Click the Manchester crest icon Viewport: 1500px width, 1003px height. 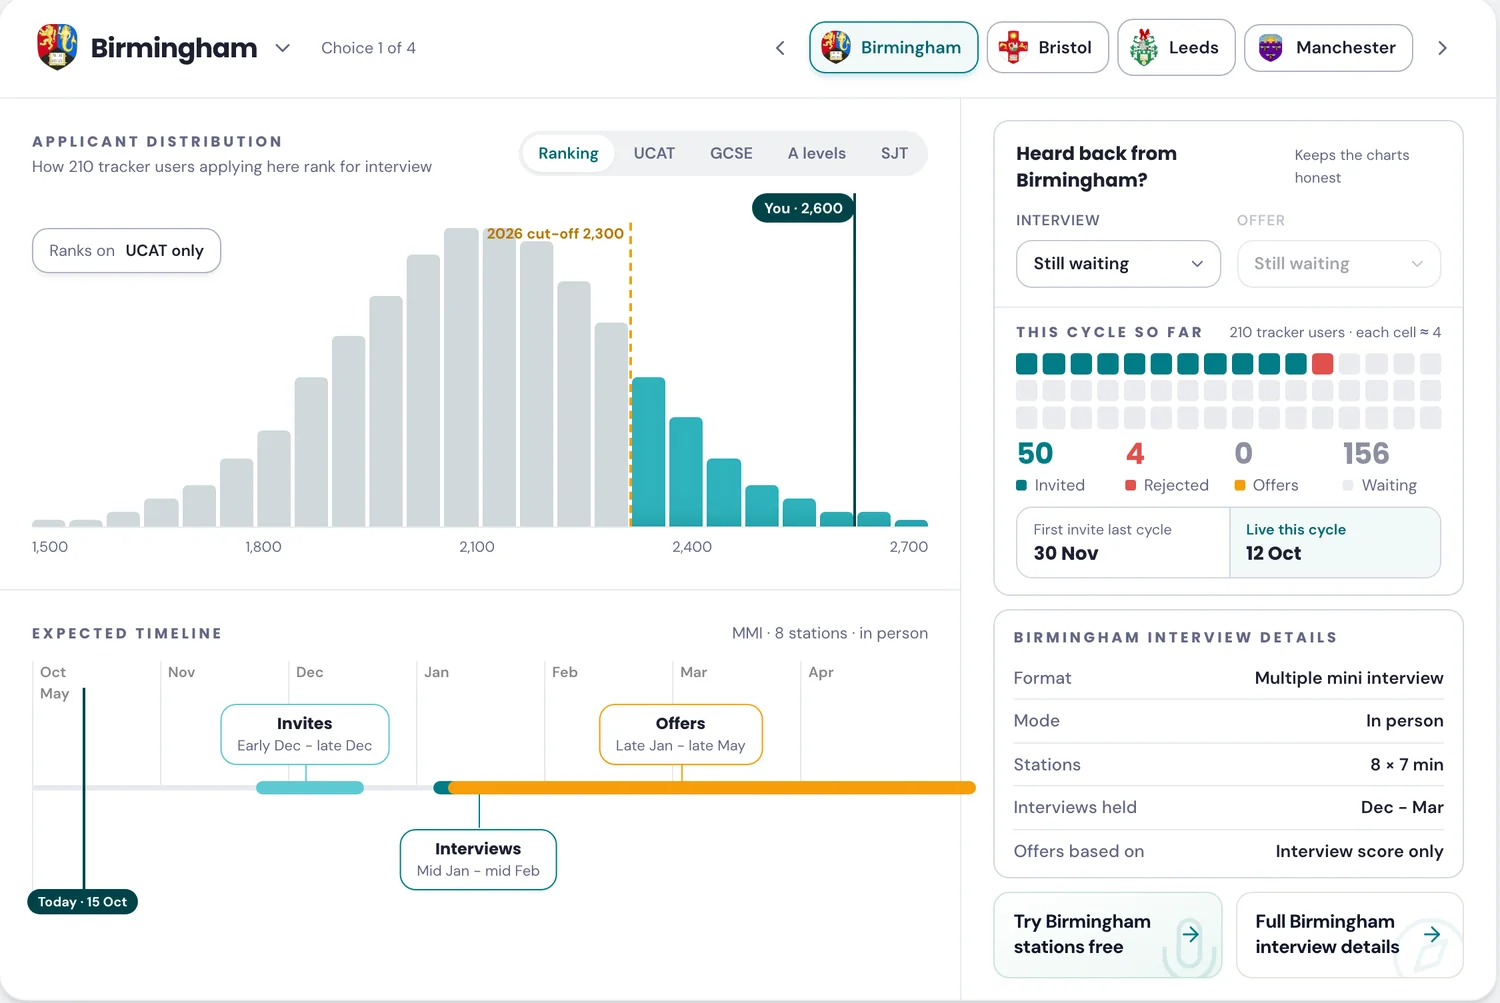coord(1270,47)
